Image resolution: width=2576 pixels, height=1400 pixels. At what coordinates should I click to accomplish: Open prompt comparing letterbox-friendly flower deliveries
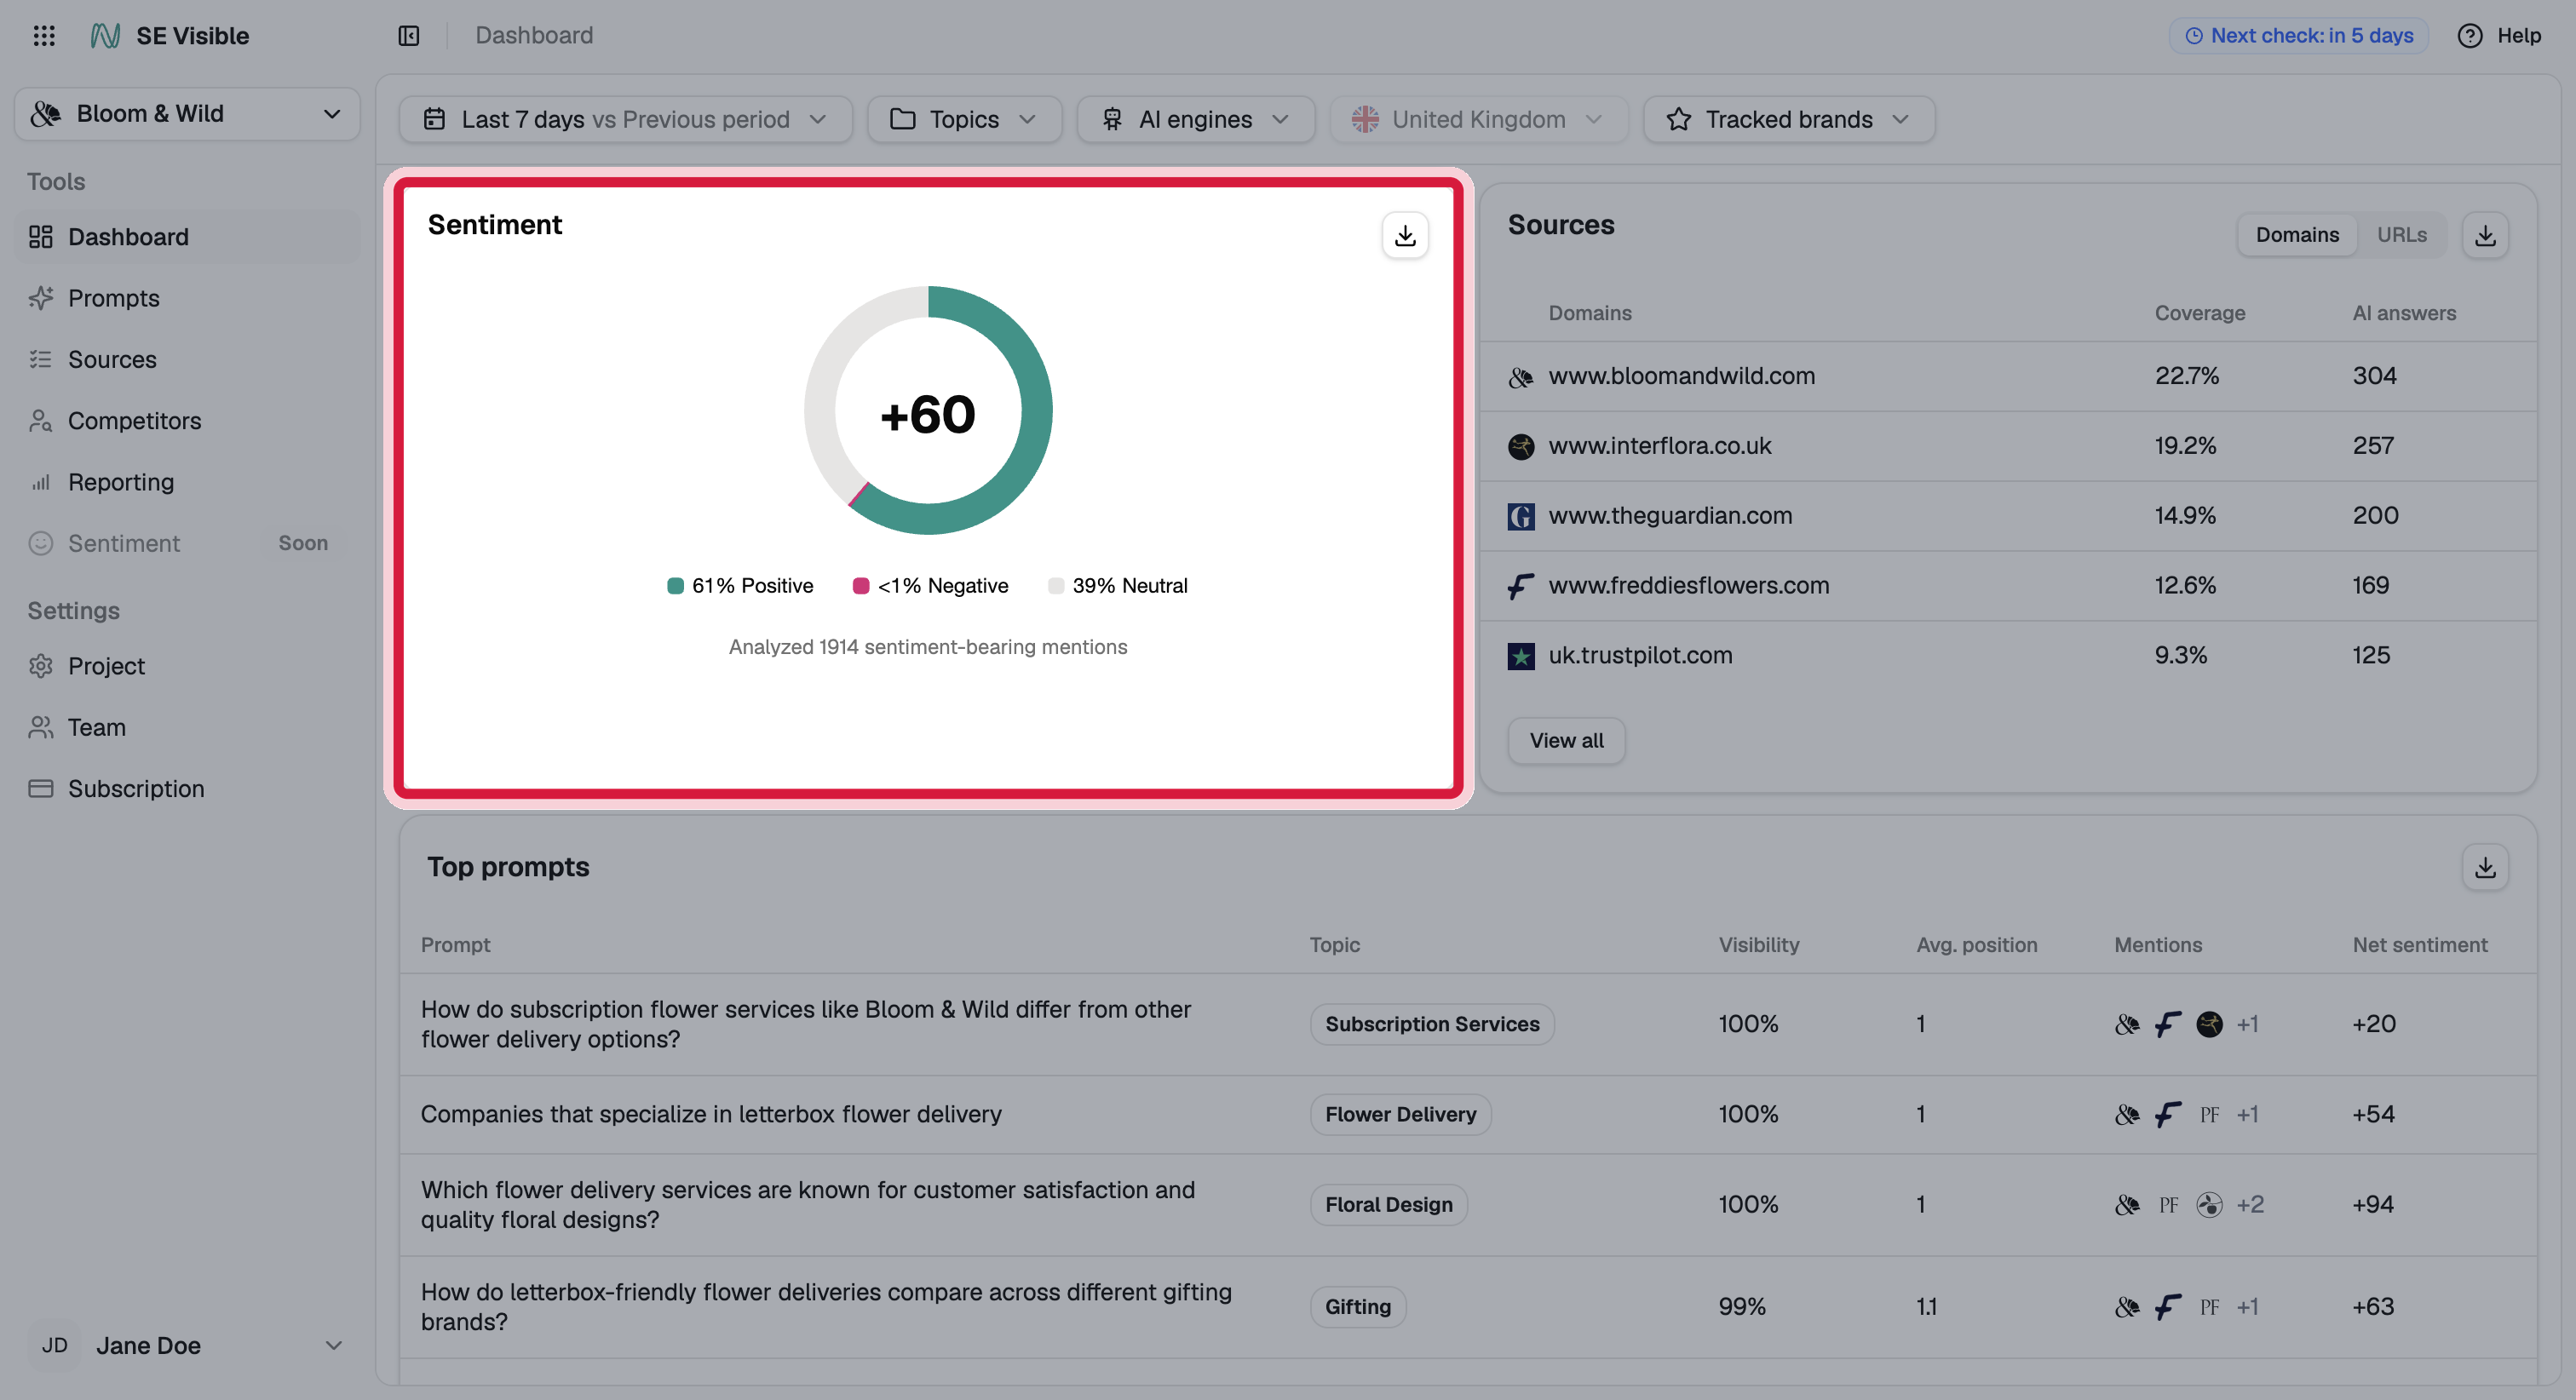coord(826,1307)
